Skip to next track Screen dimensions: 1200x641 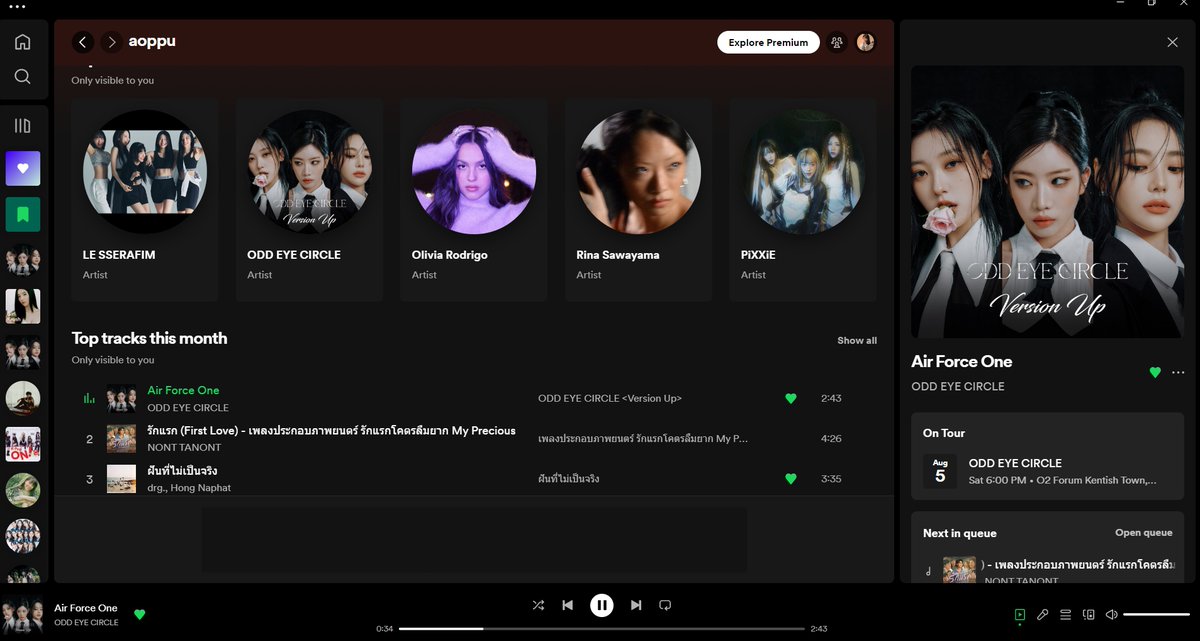(x=636, y=605)
